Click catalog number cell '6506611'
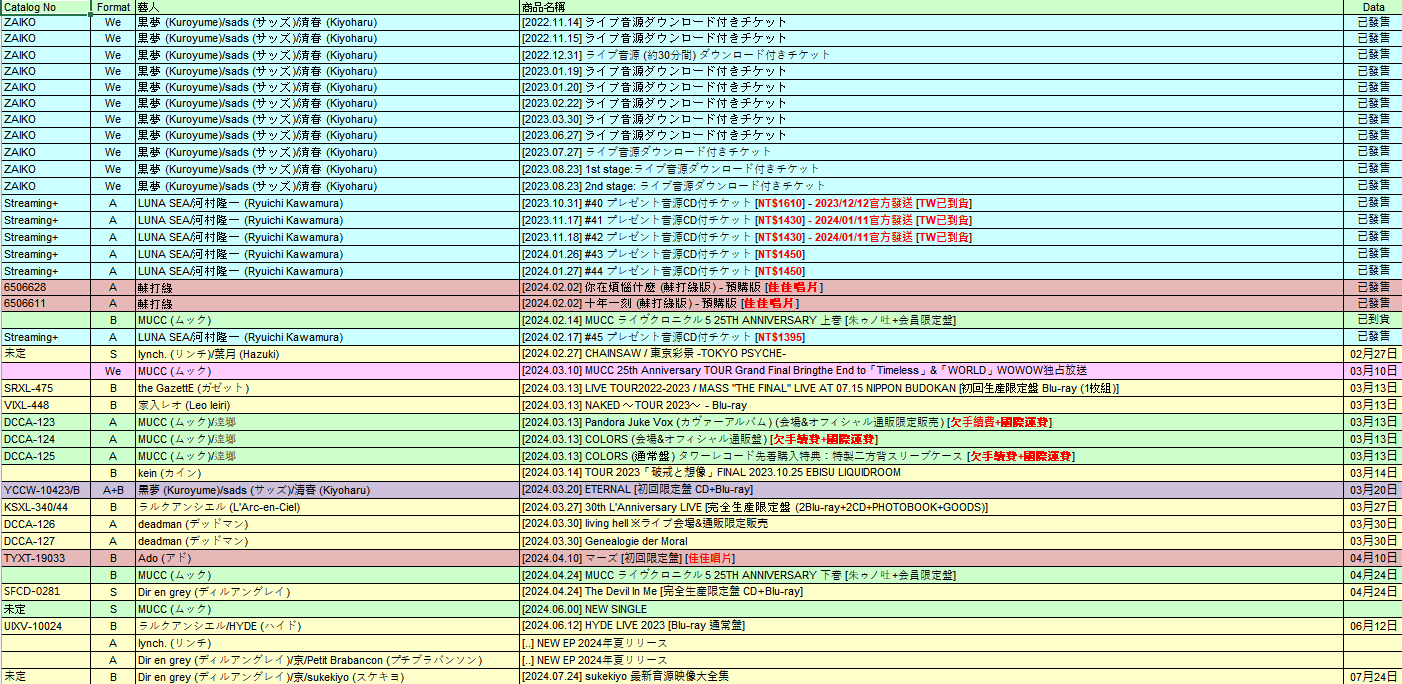 [46, 303]
